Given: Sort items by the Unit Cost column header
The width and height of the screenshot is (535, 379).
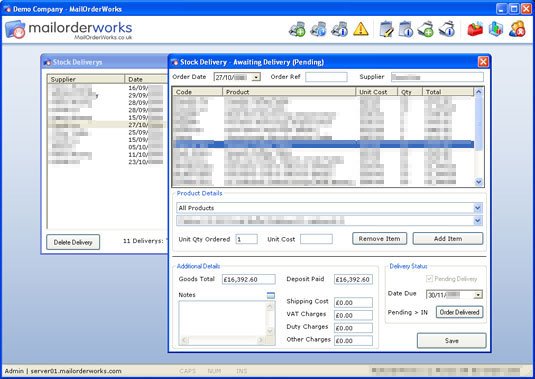Looking at the screenshot, I should [x=376, y=92].
